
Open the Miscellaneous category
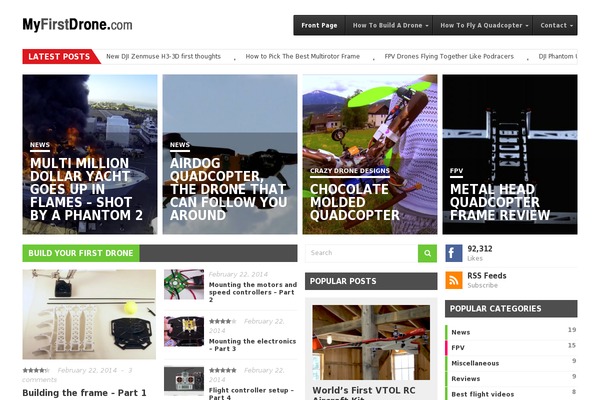pos(475,363)
